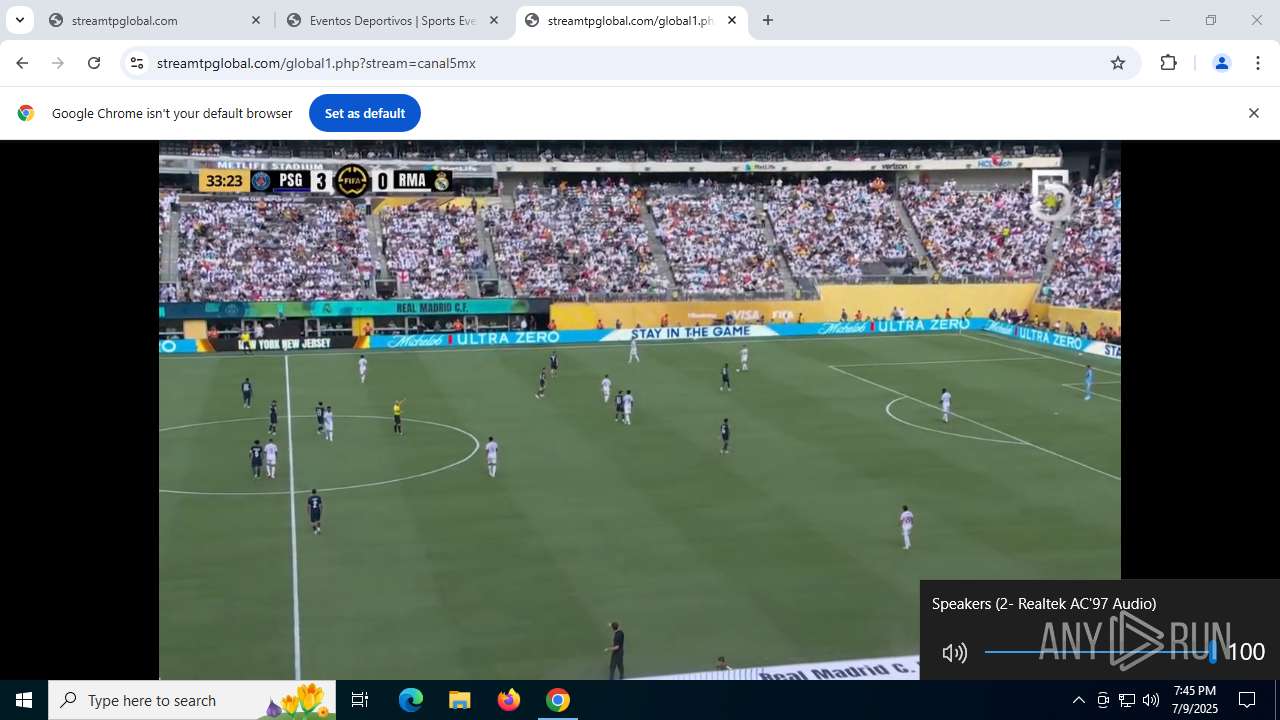The height and width of the screenshot is (720, 1280).
Task: Open the notification center icon
Action: (1247, 700)
